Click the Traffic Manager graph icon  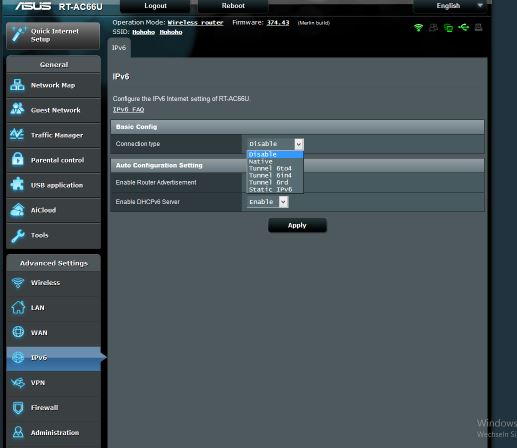click(17, 135)
